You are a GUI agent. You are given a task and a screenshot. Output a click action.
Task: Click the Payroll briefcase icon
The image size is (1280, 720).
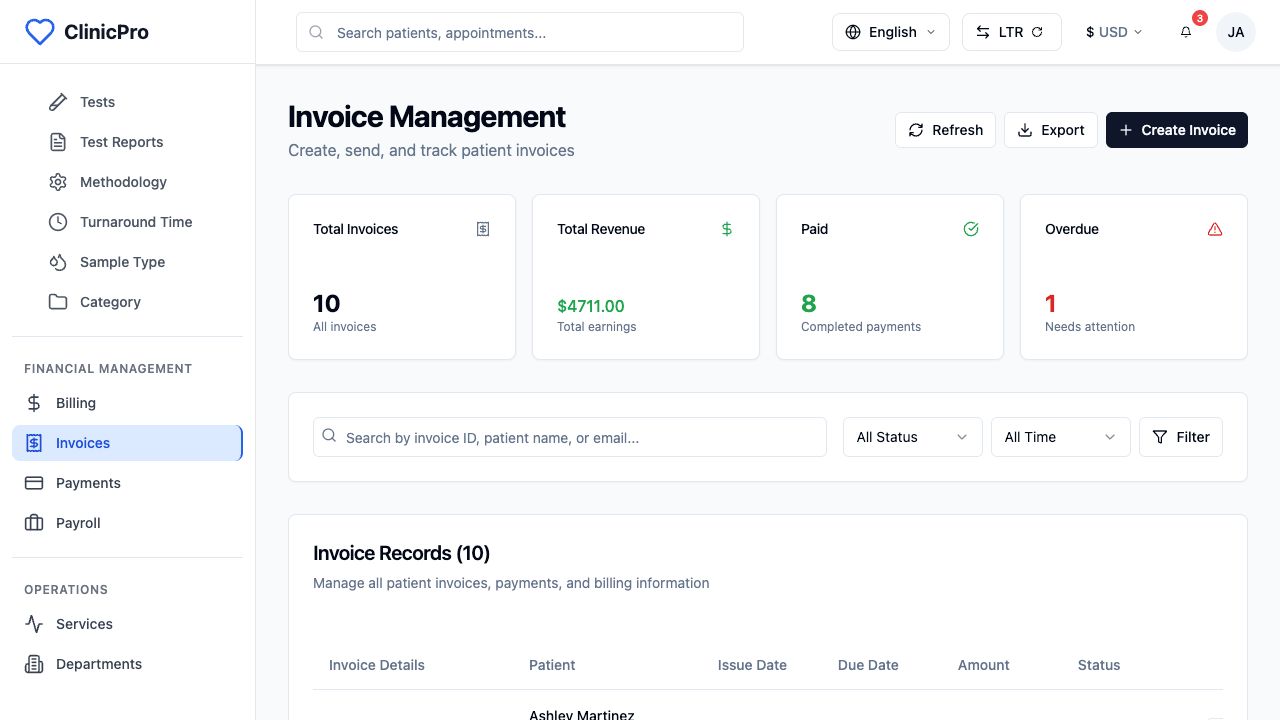tap(34, 523)
